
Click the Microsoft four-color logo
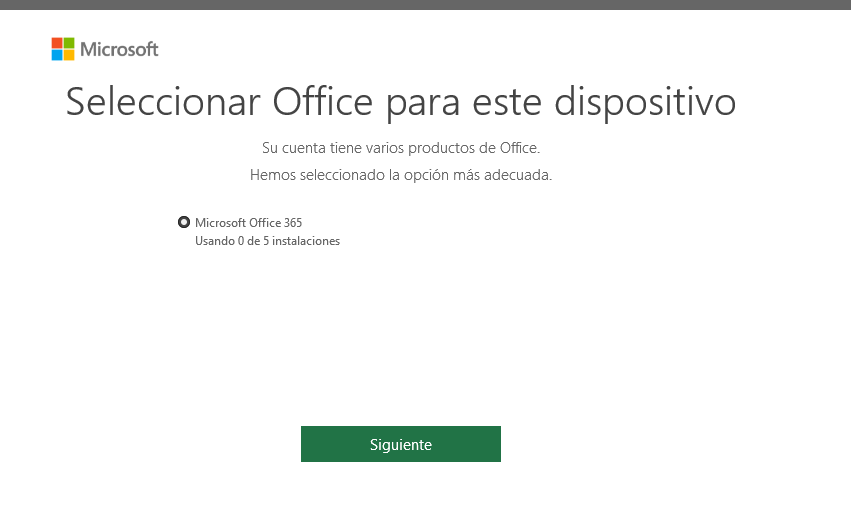coord(63,49)
